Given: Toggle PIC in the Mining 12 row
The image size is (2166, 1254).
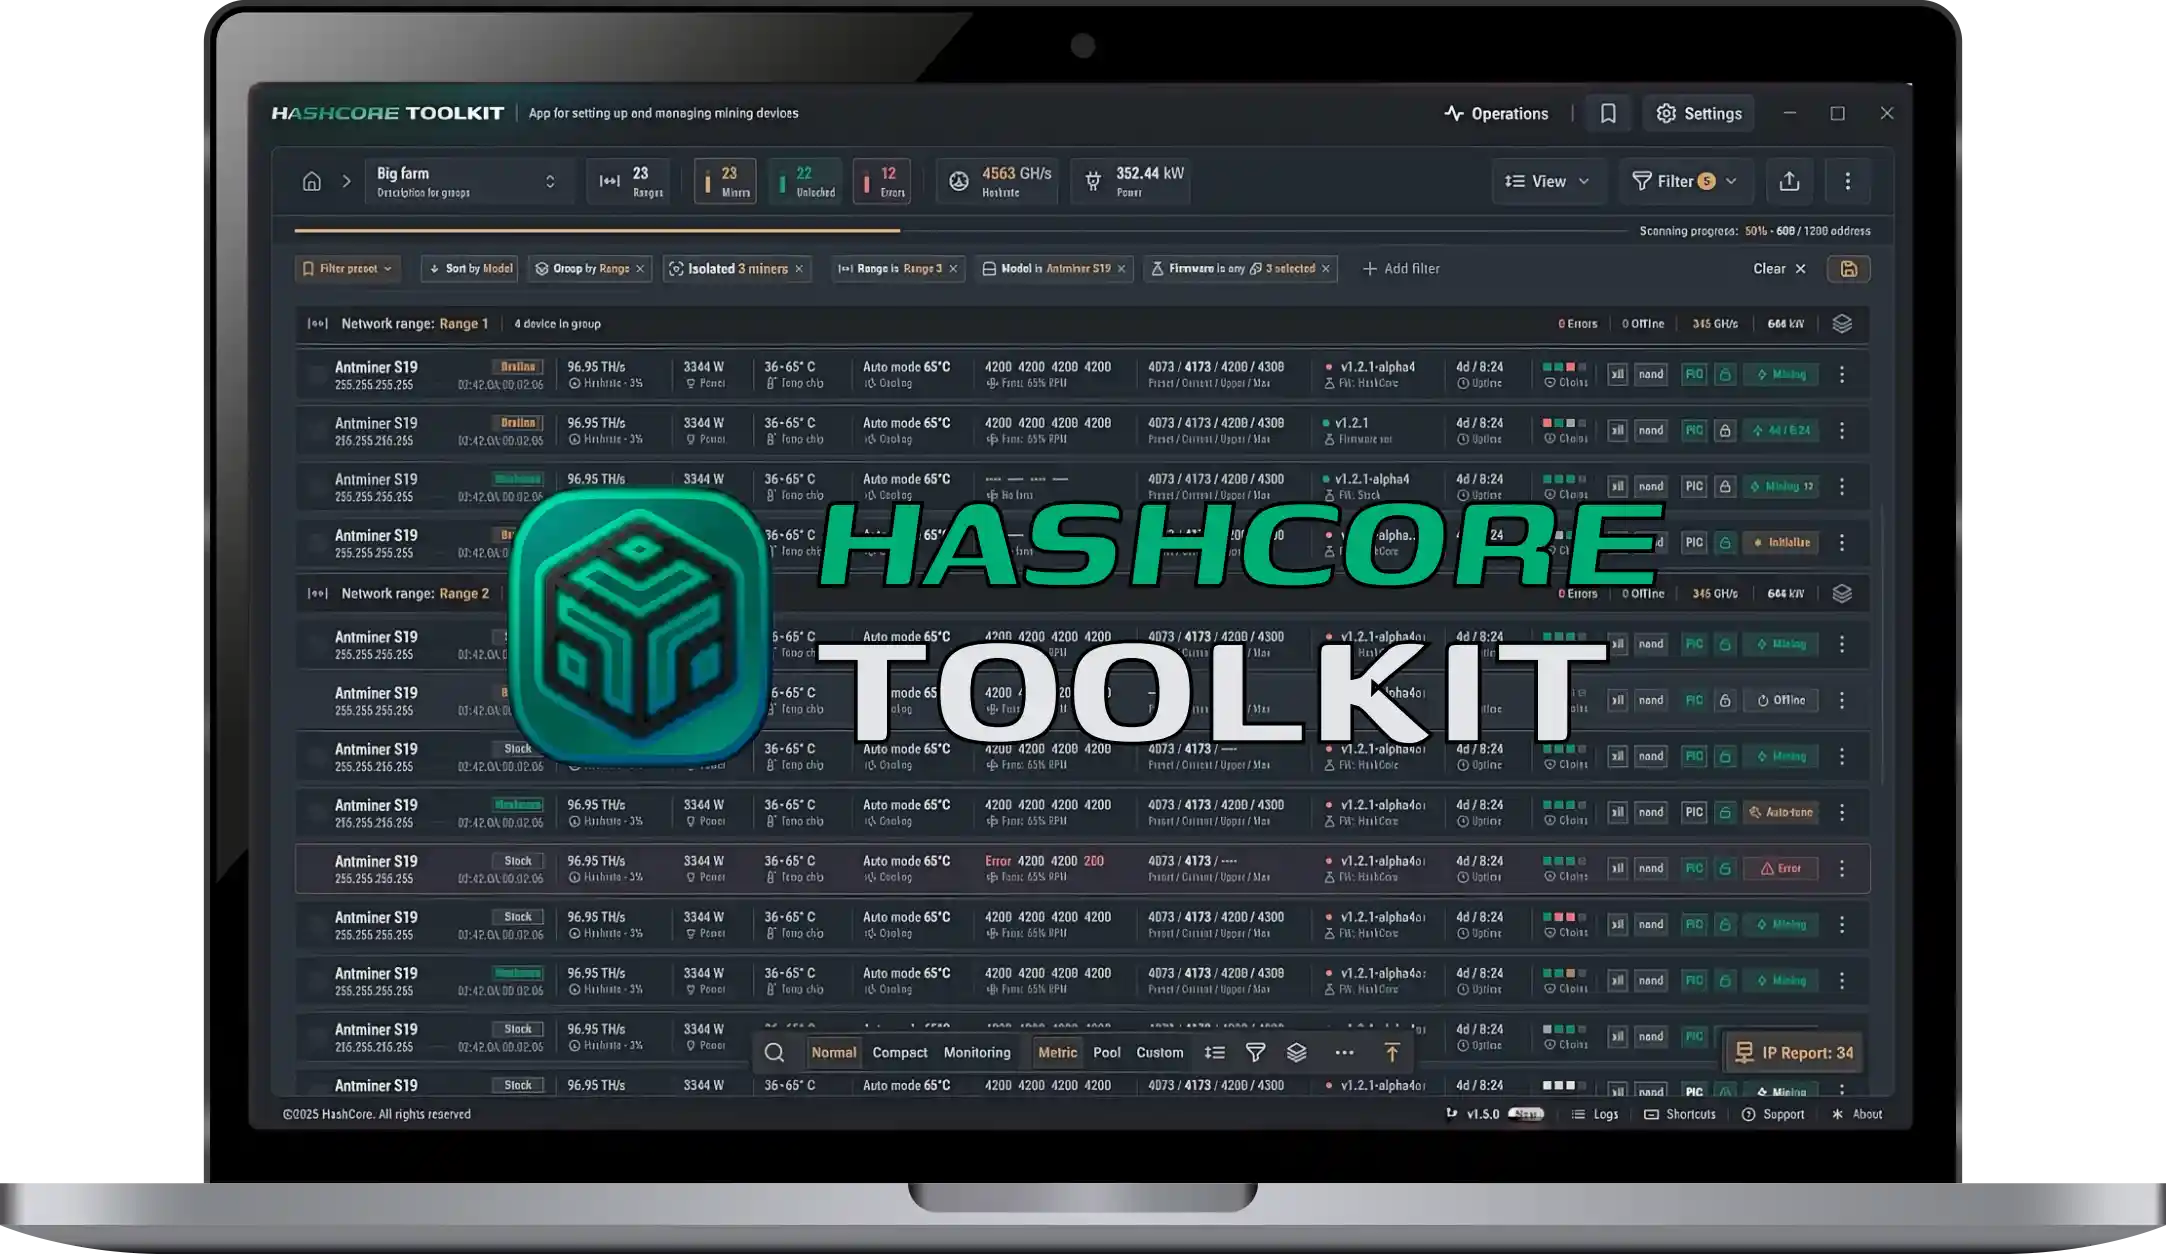Looking at the screenshot, I should point(1694,486).
